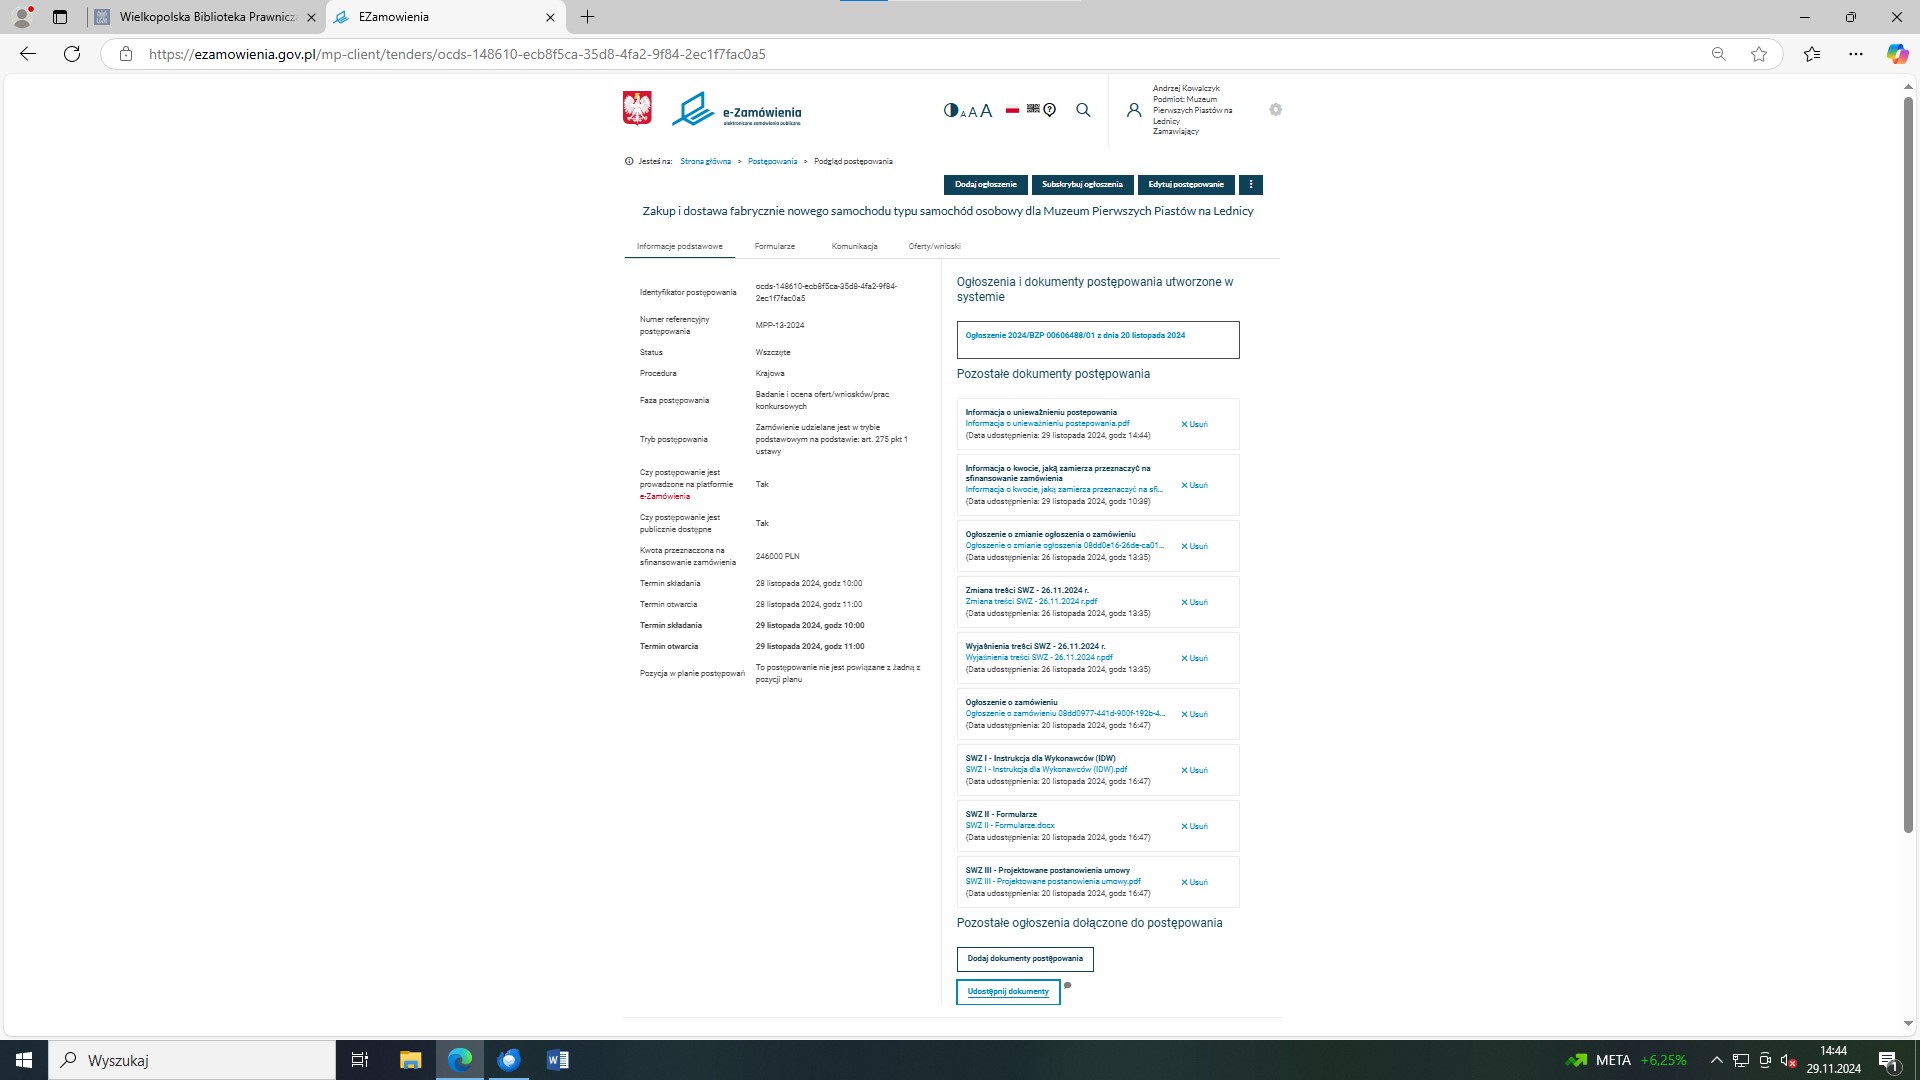
Task: Select the largest font size A
Action: pos(986,111)
